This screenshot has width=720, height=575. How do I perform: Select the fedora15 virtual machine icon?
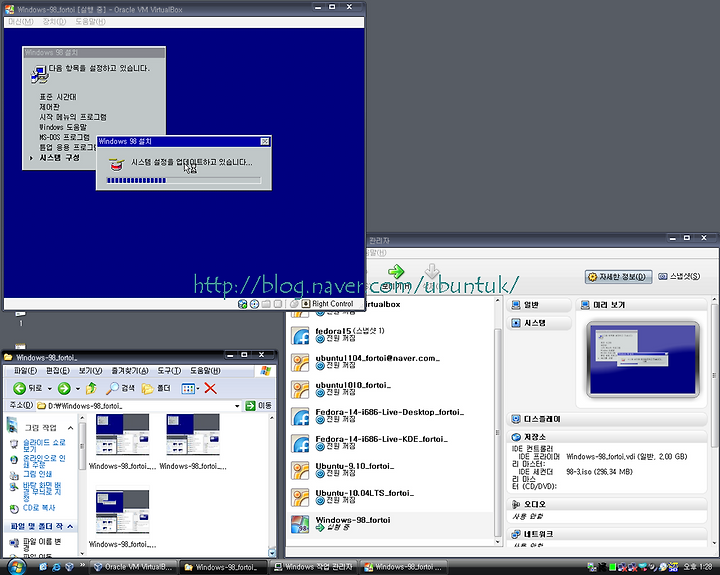301,336
